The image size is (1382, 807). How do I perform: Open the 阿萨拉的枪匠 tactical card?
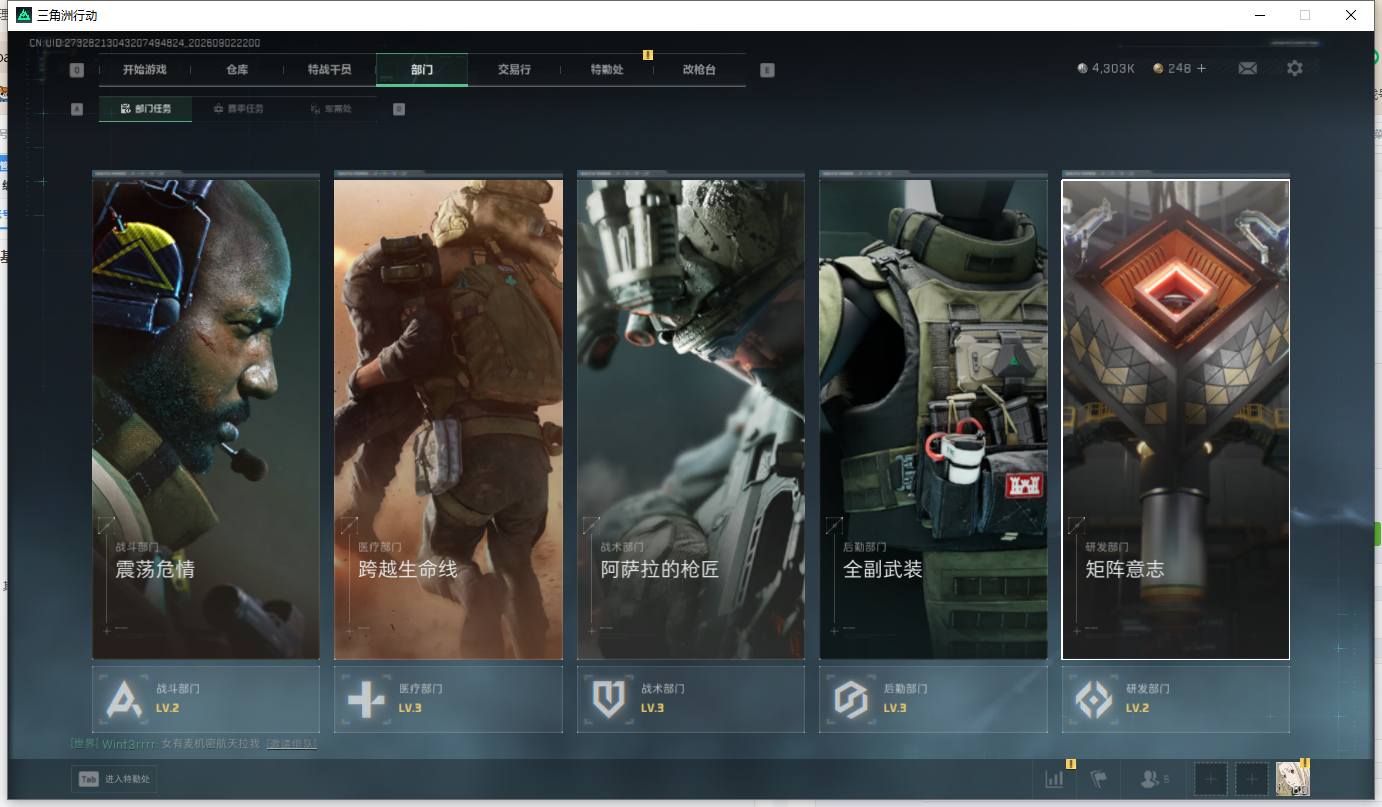pos(691,419)
